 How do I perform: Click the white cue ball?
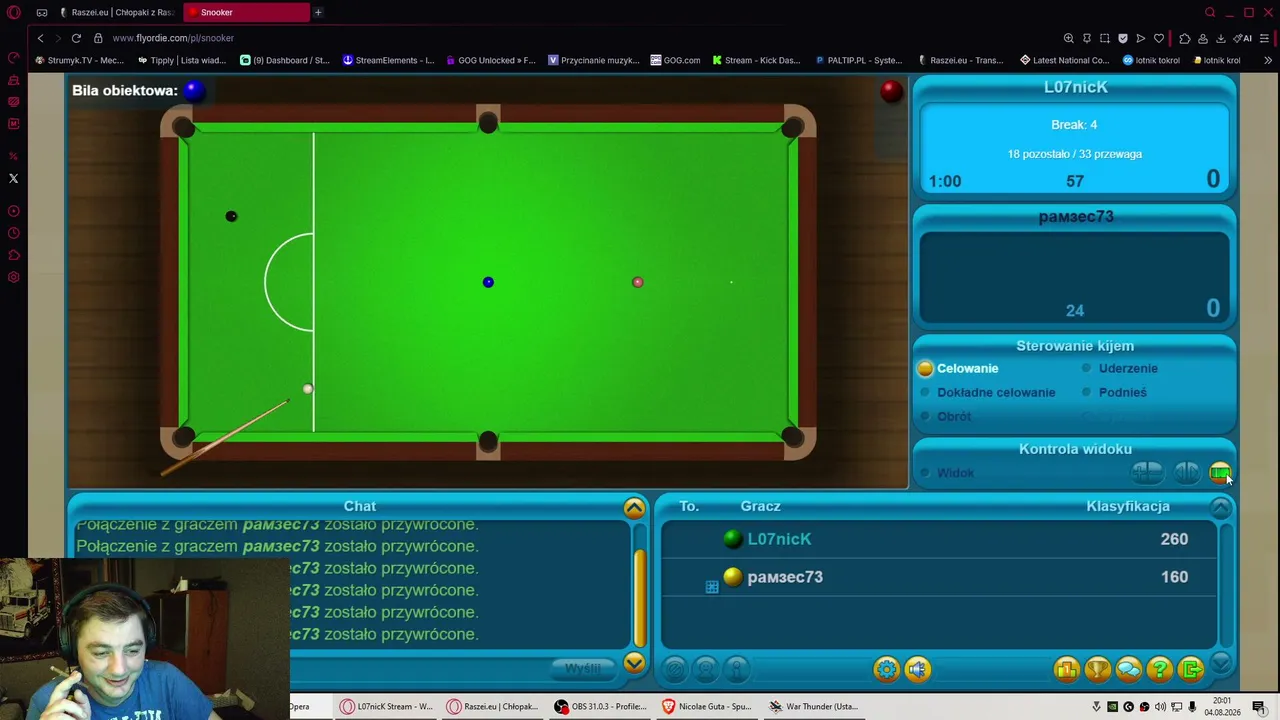(308, 389)
